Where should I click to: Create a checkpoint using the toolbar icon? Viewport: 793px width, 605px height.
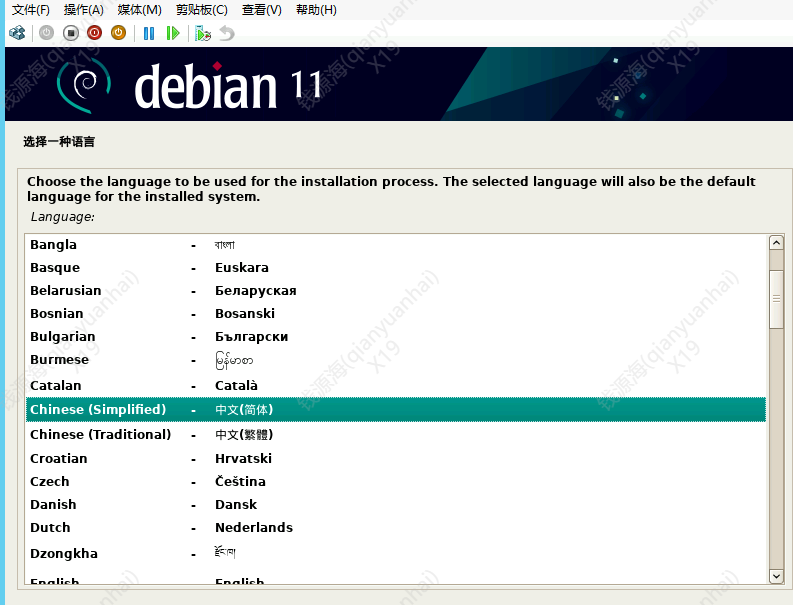203,33
